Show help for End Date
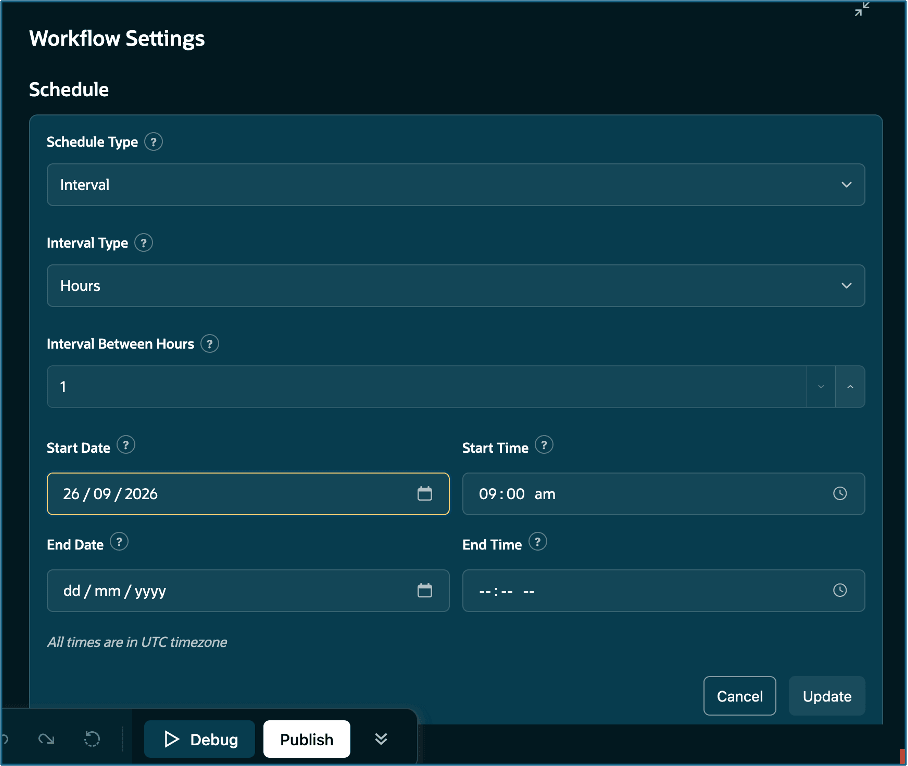908x766 pixels. click(119, 542)
